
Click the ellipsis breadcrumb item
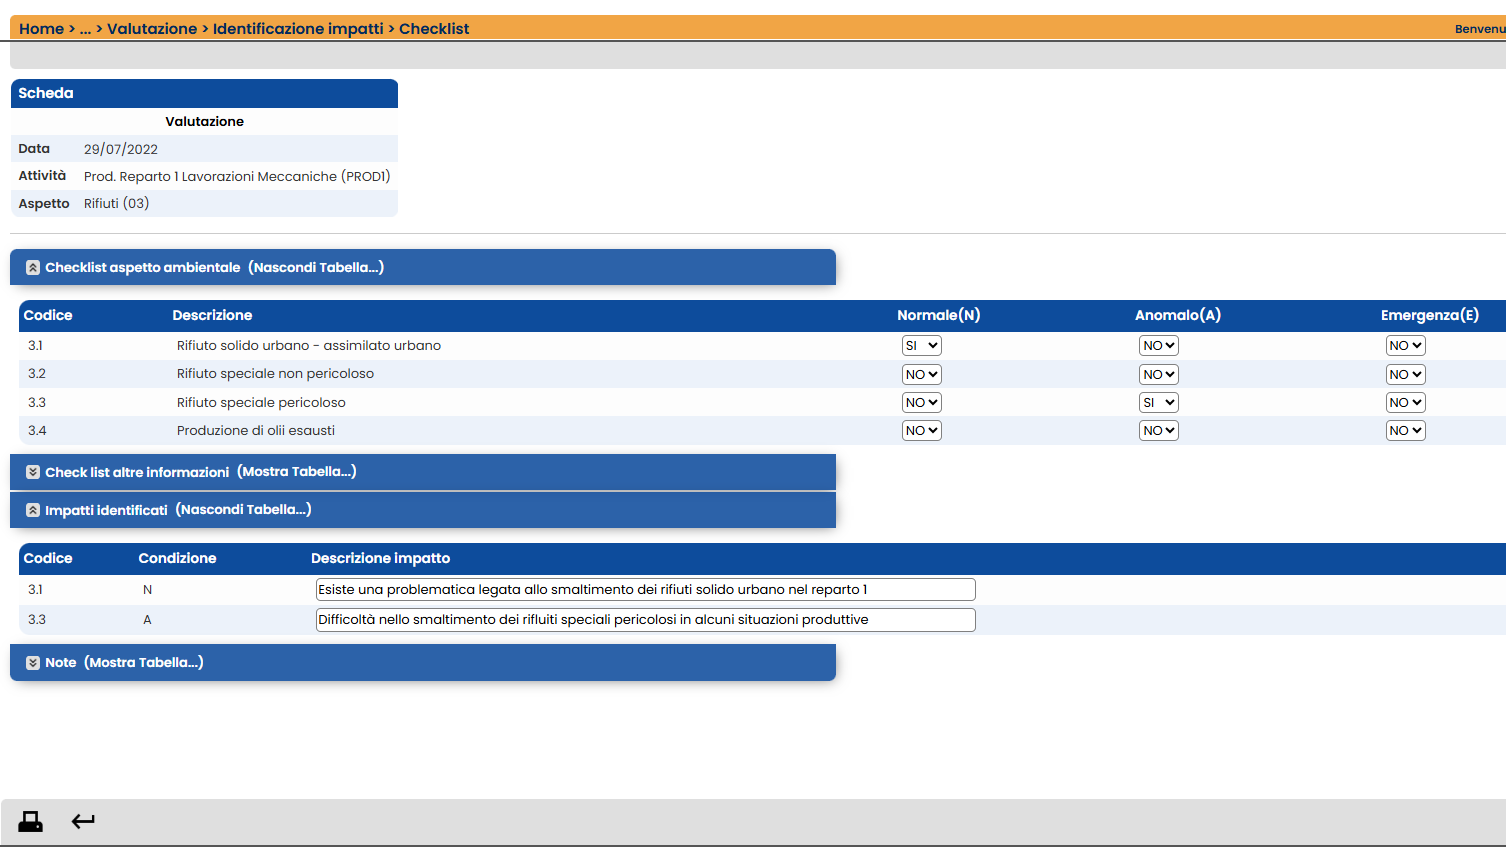click(x=85, y=29)
